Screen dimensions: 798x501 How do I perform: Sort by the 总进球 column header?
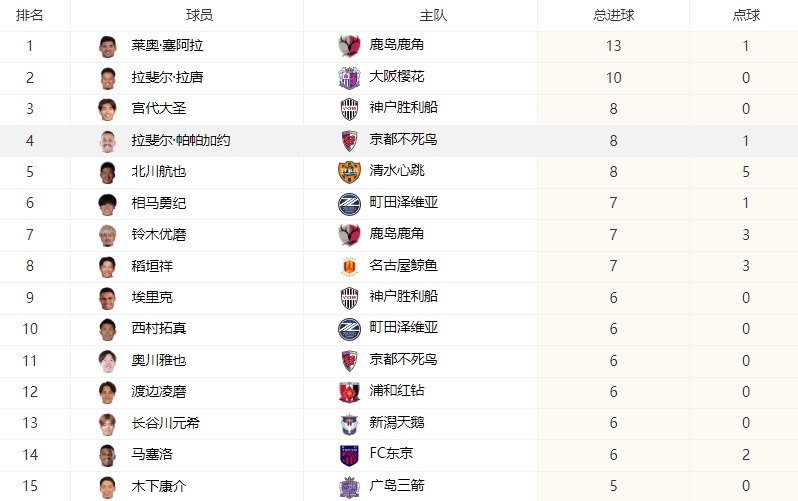[x=613, y=15]
